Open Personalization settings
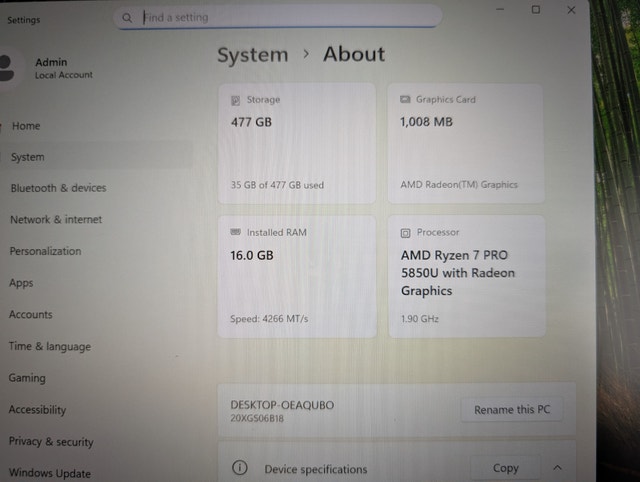This screenshot has width=640, height=482. coord(45,251)
